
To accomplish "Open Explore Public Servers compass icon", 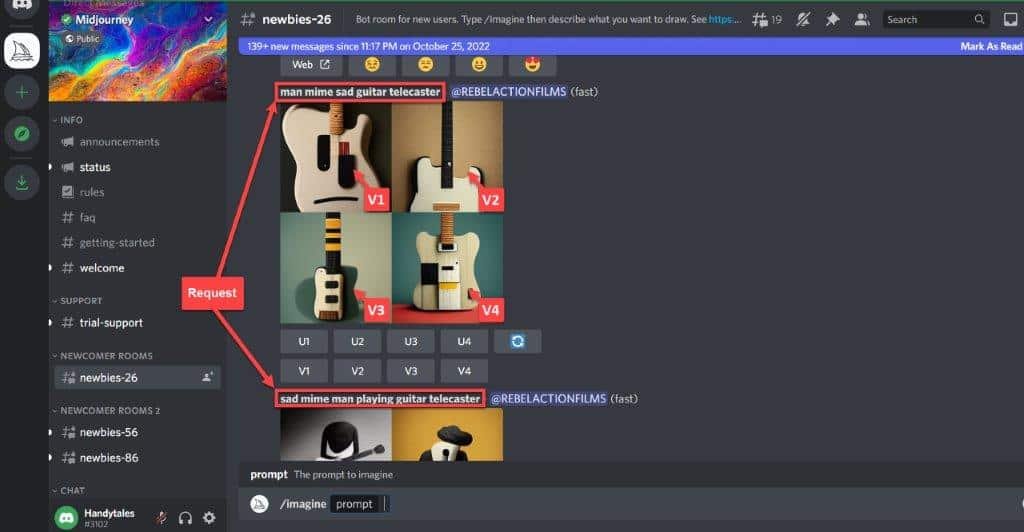I will click(x=22, y=134).
